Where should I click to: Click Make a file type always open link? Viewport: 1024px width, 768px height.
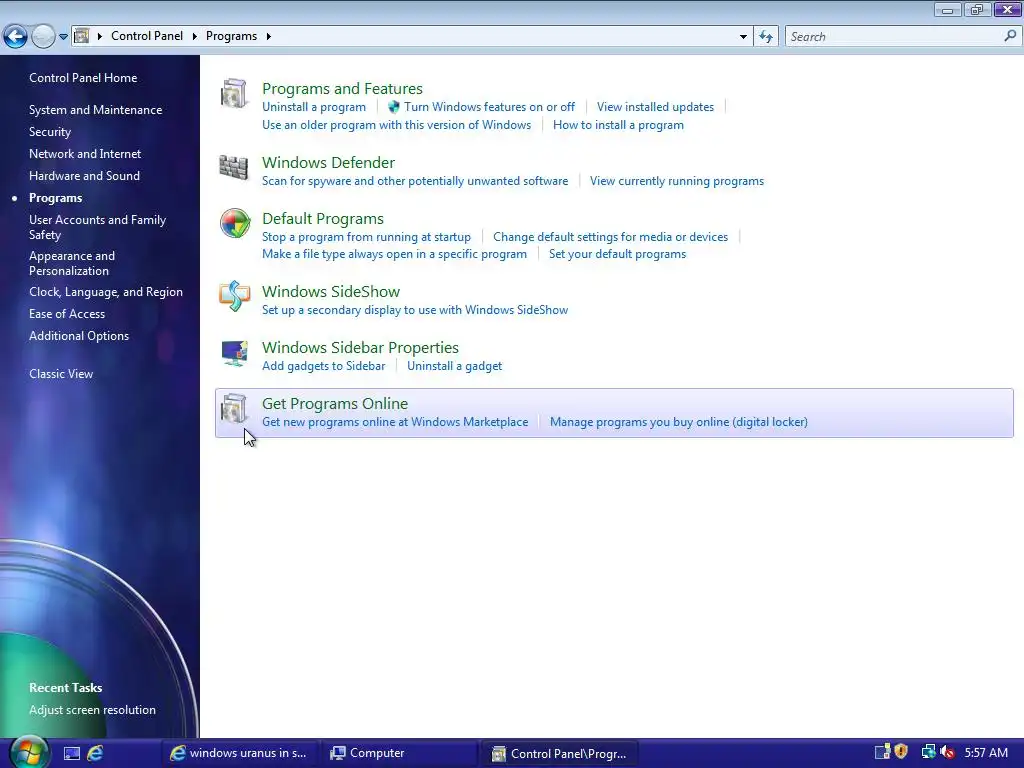coord(394,254)
